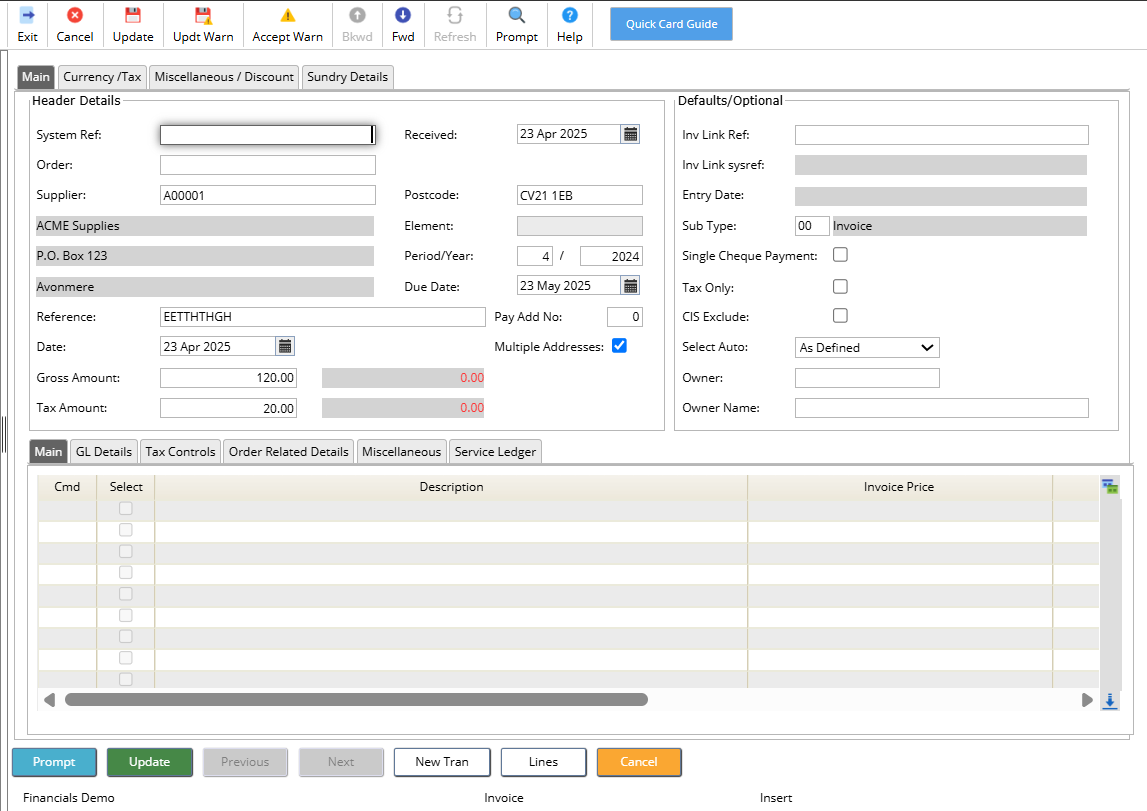The width and height of the screenshot is (1147, 811).
Task: Open Help from the toolbar
Action: 569,25
